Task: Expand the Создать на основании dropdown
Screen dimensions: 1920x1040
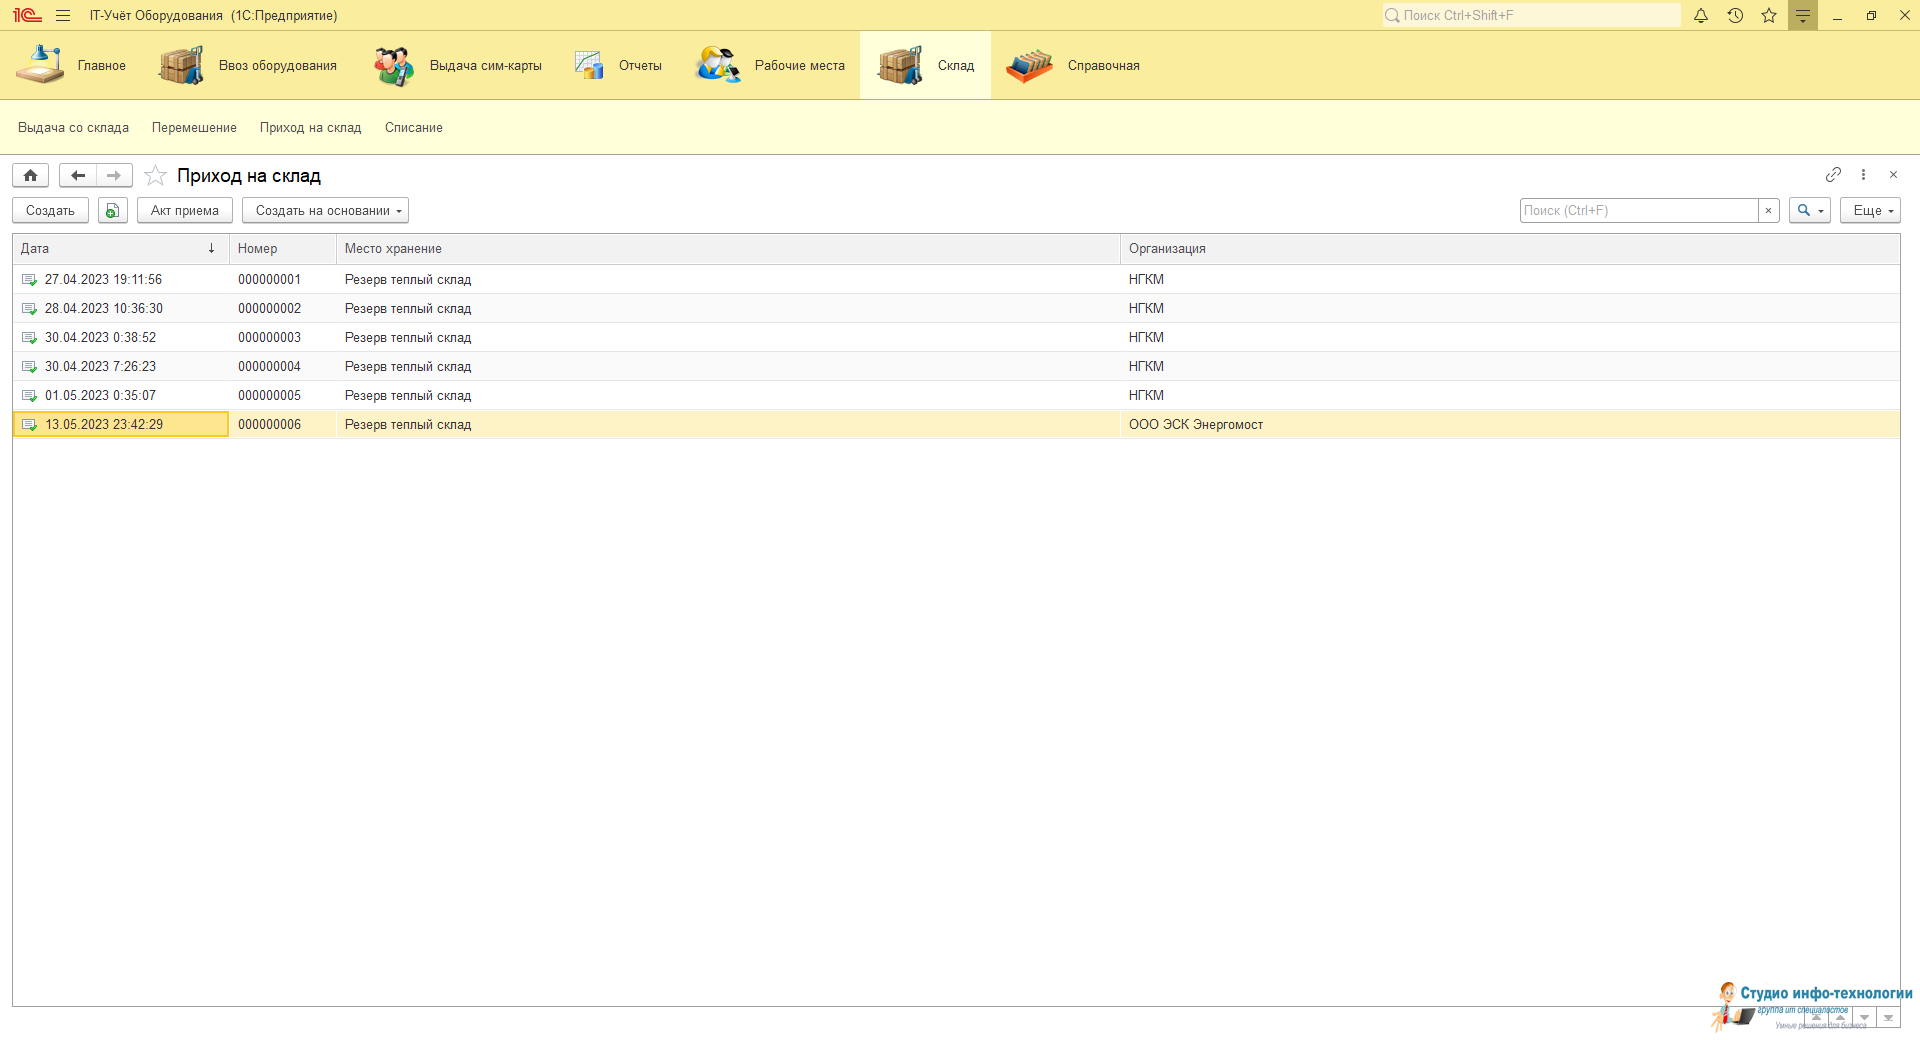Action: 325,211
